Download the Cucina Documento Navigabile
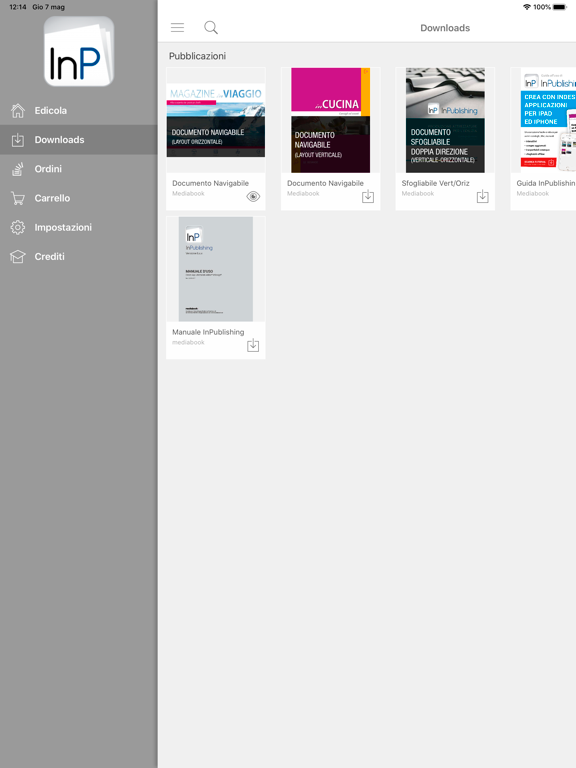 pyautogui.click(x=368, y=196)
